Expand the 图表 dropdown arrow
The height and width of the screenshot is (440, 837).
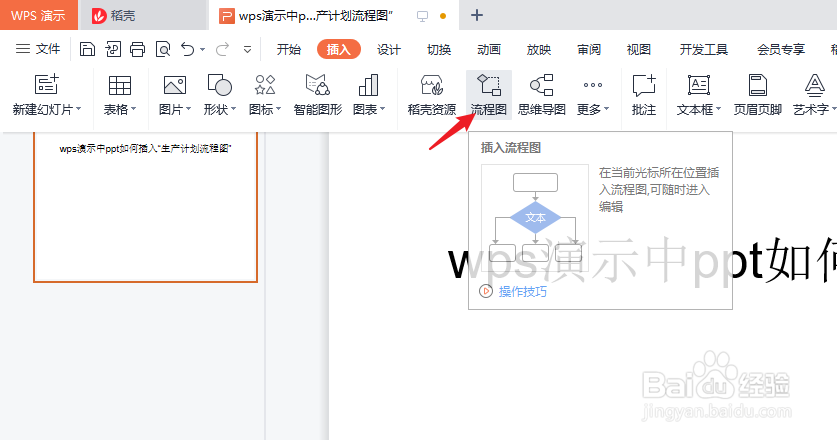[x=383, y=109]
